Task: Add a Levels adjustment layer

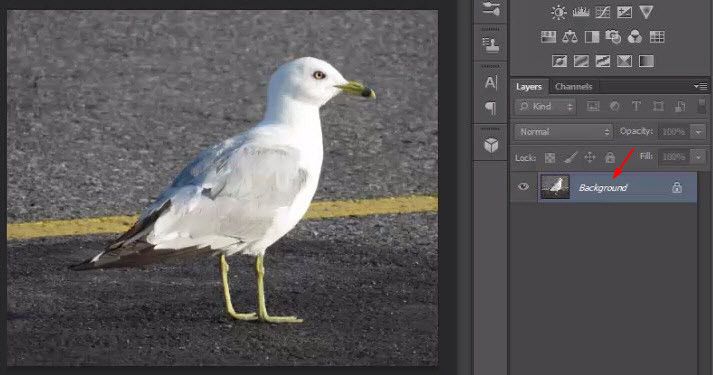Action: click(x=581, y=12)
